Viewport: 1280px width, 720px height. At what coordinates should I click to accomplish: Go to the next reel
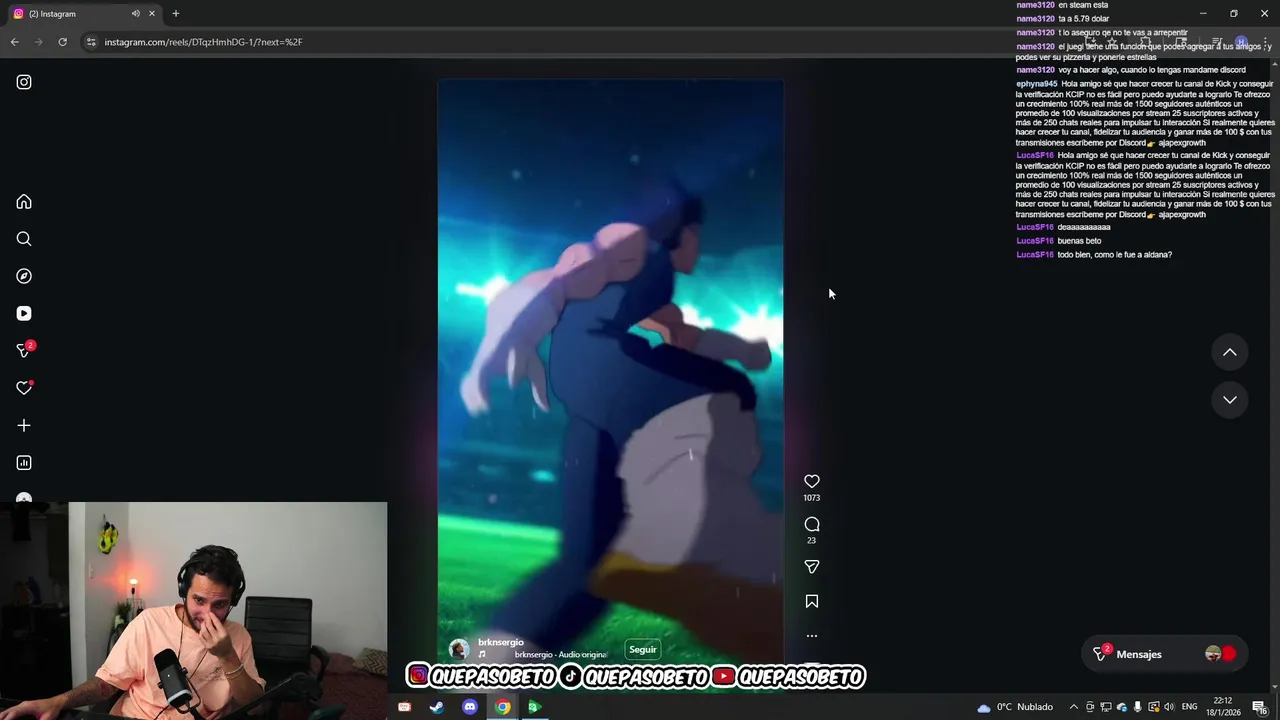click(x=1230, y=399)
